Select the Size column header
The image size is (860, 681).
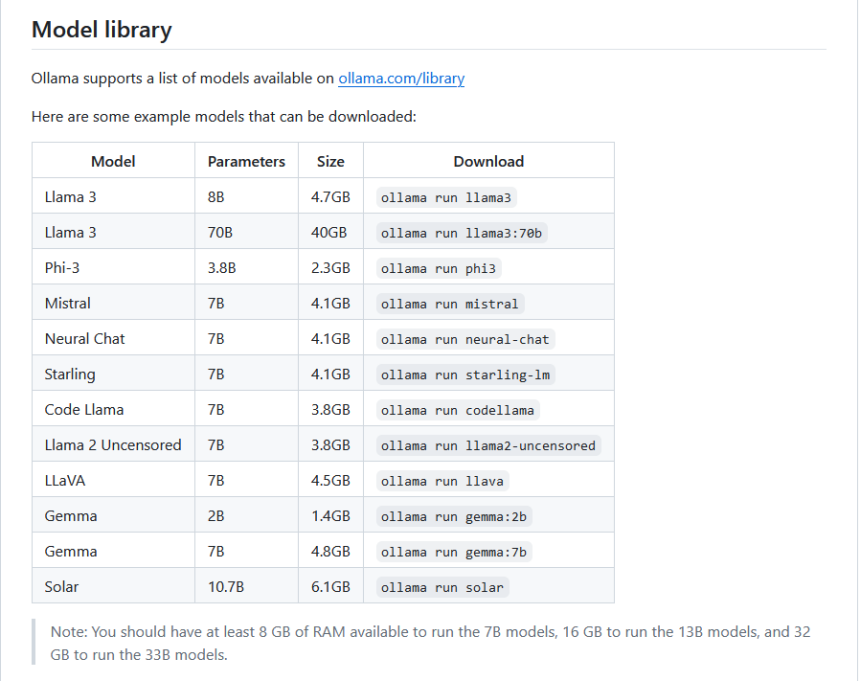[330, 161]
